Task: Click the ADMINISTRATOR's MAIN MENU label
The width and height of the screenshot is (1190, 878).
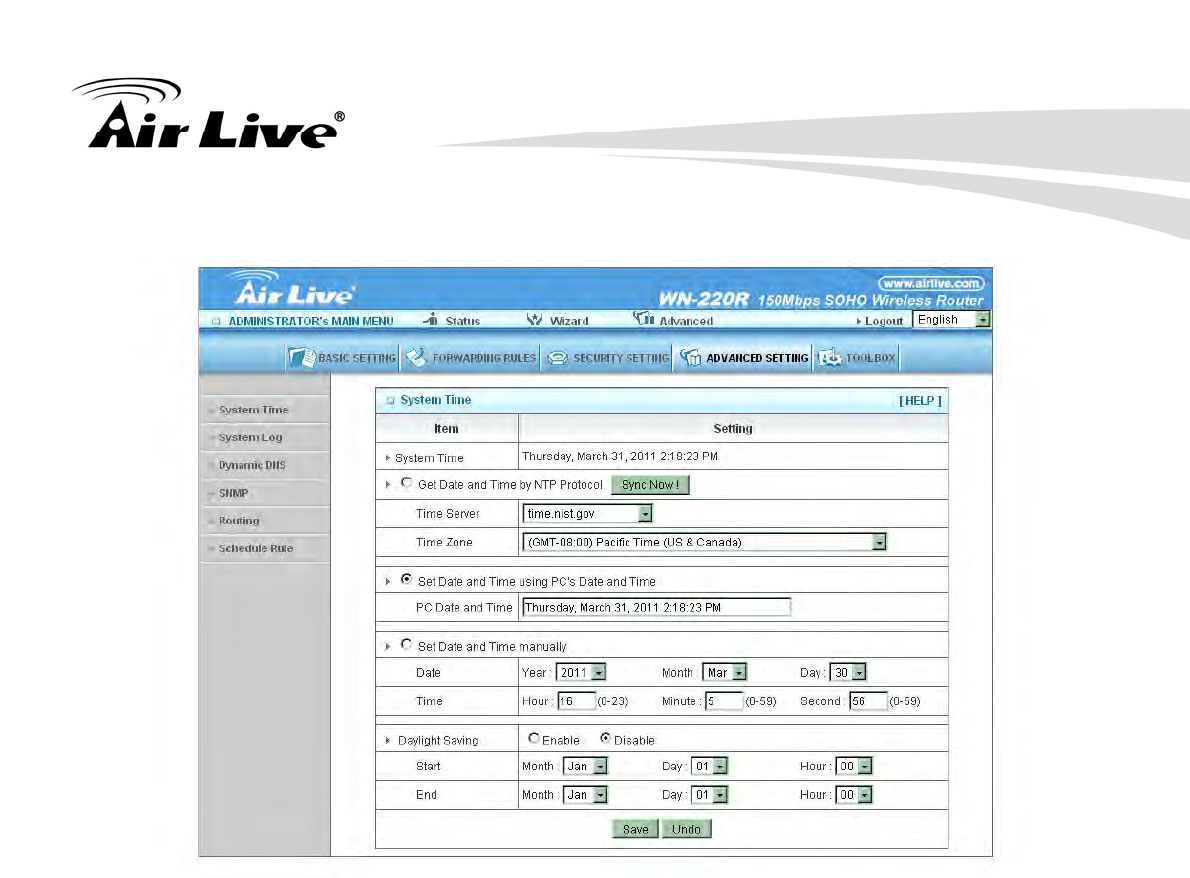Action: [310, 321]
